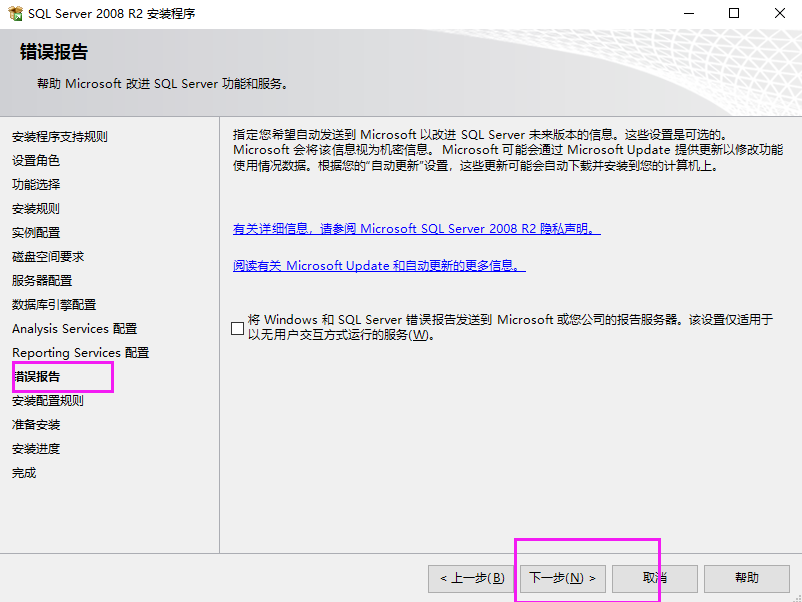This screenshot has width=802, height=602.
Task: Select 安装程序支持规则 in the sidebar
Action: (x=63, y=135)
